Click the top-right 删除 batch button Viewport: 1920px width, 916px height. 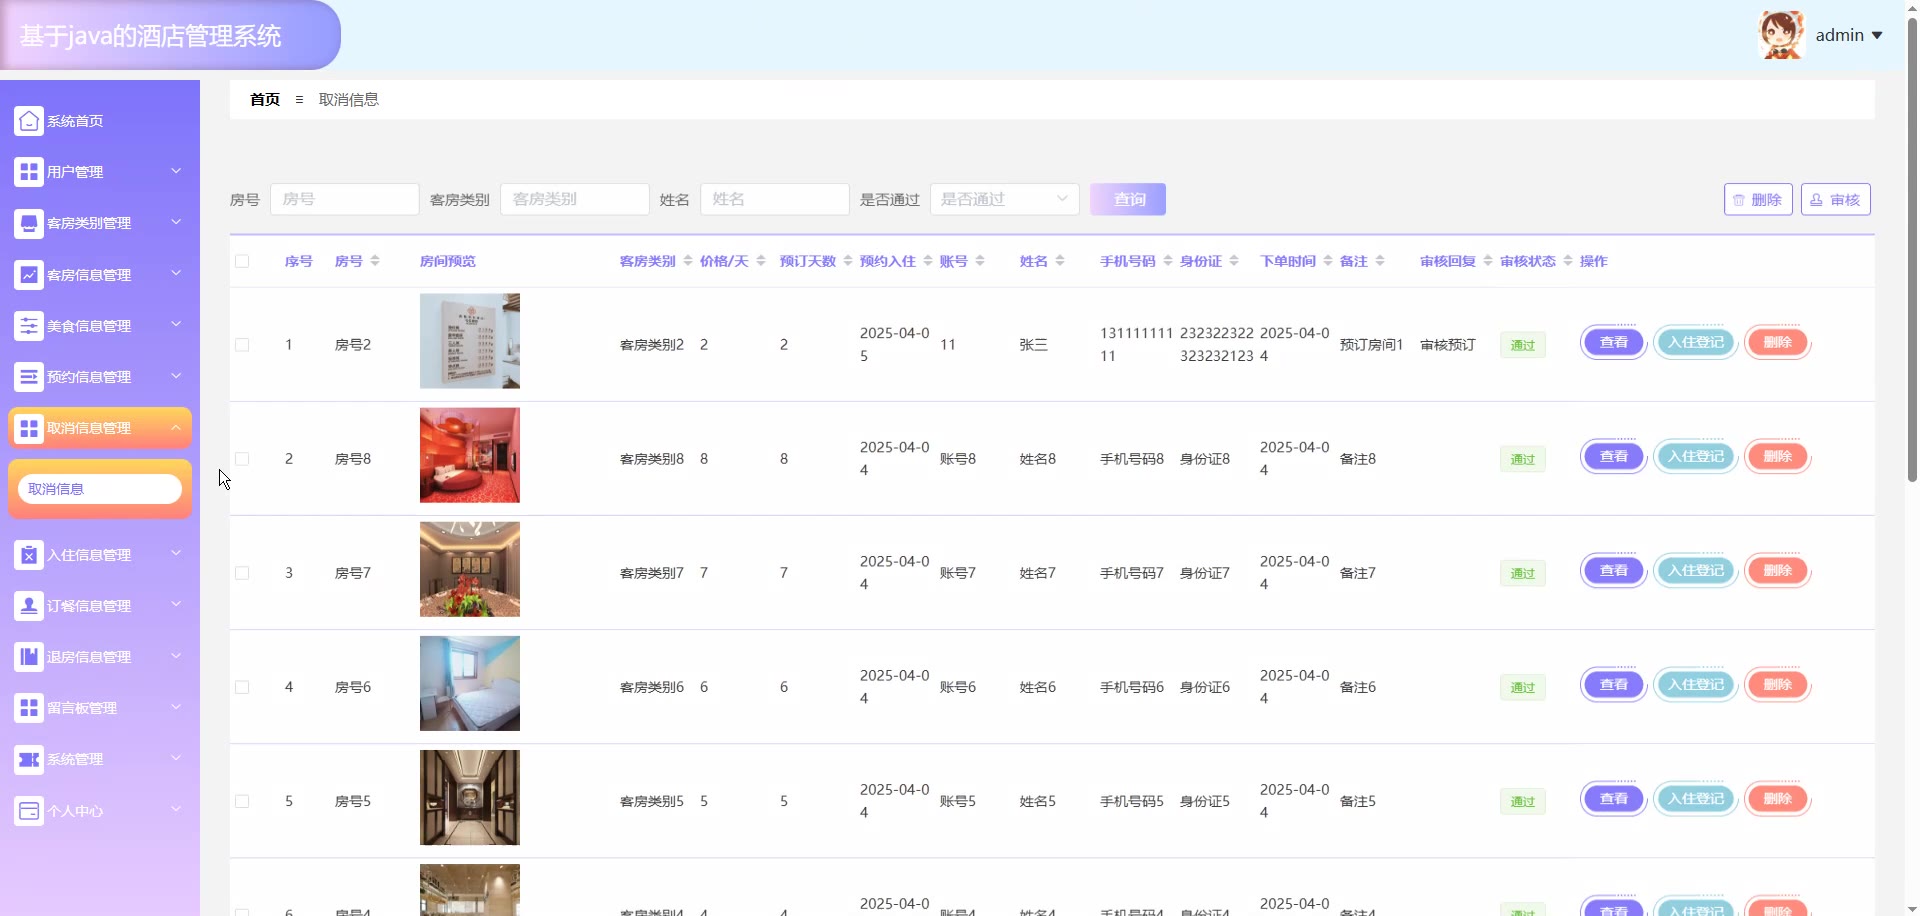1758,199
